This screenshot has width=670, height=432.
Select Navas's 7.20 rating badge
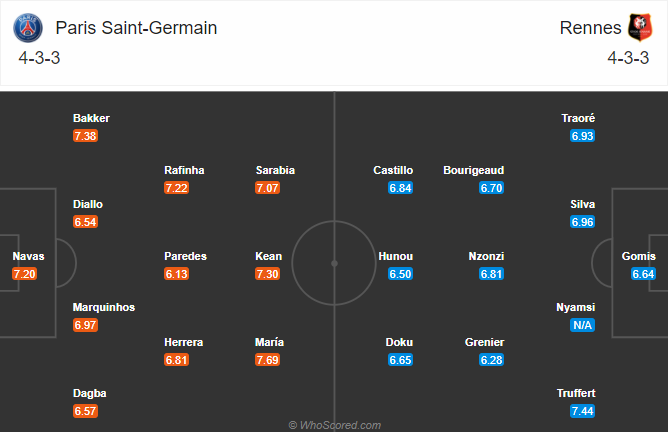(24, 274)
